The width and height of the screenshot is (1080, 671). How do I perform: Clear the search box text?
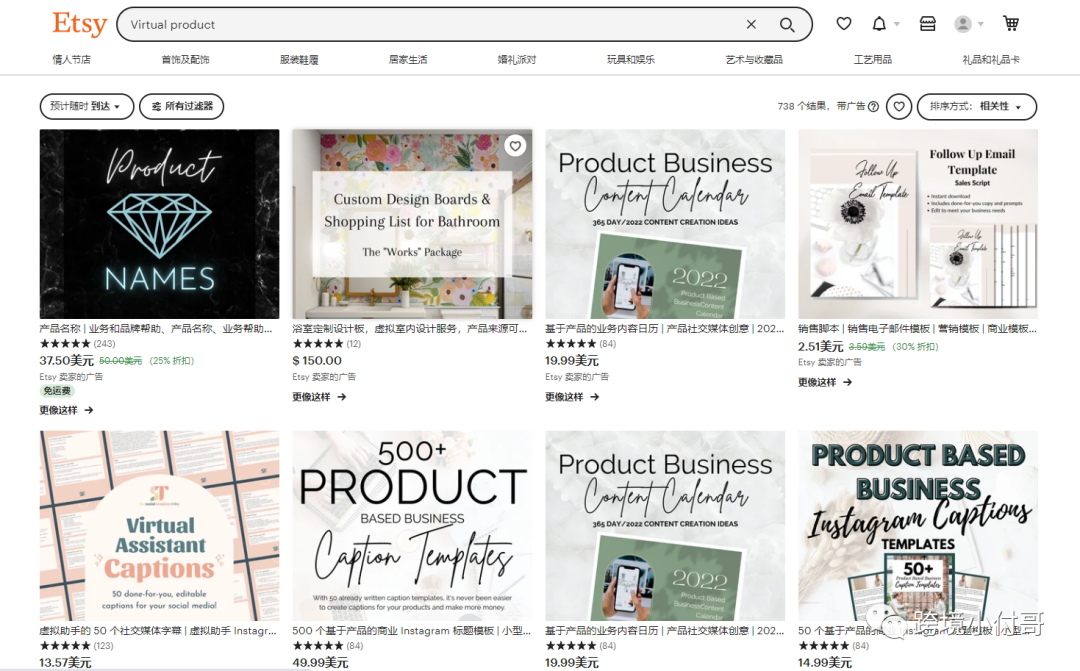(x=752, y=25)
